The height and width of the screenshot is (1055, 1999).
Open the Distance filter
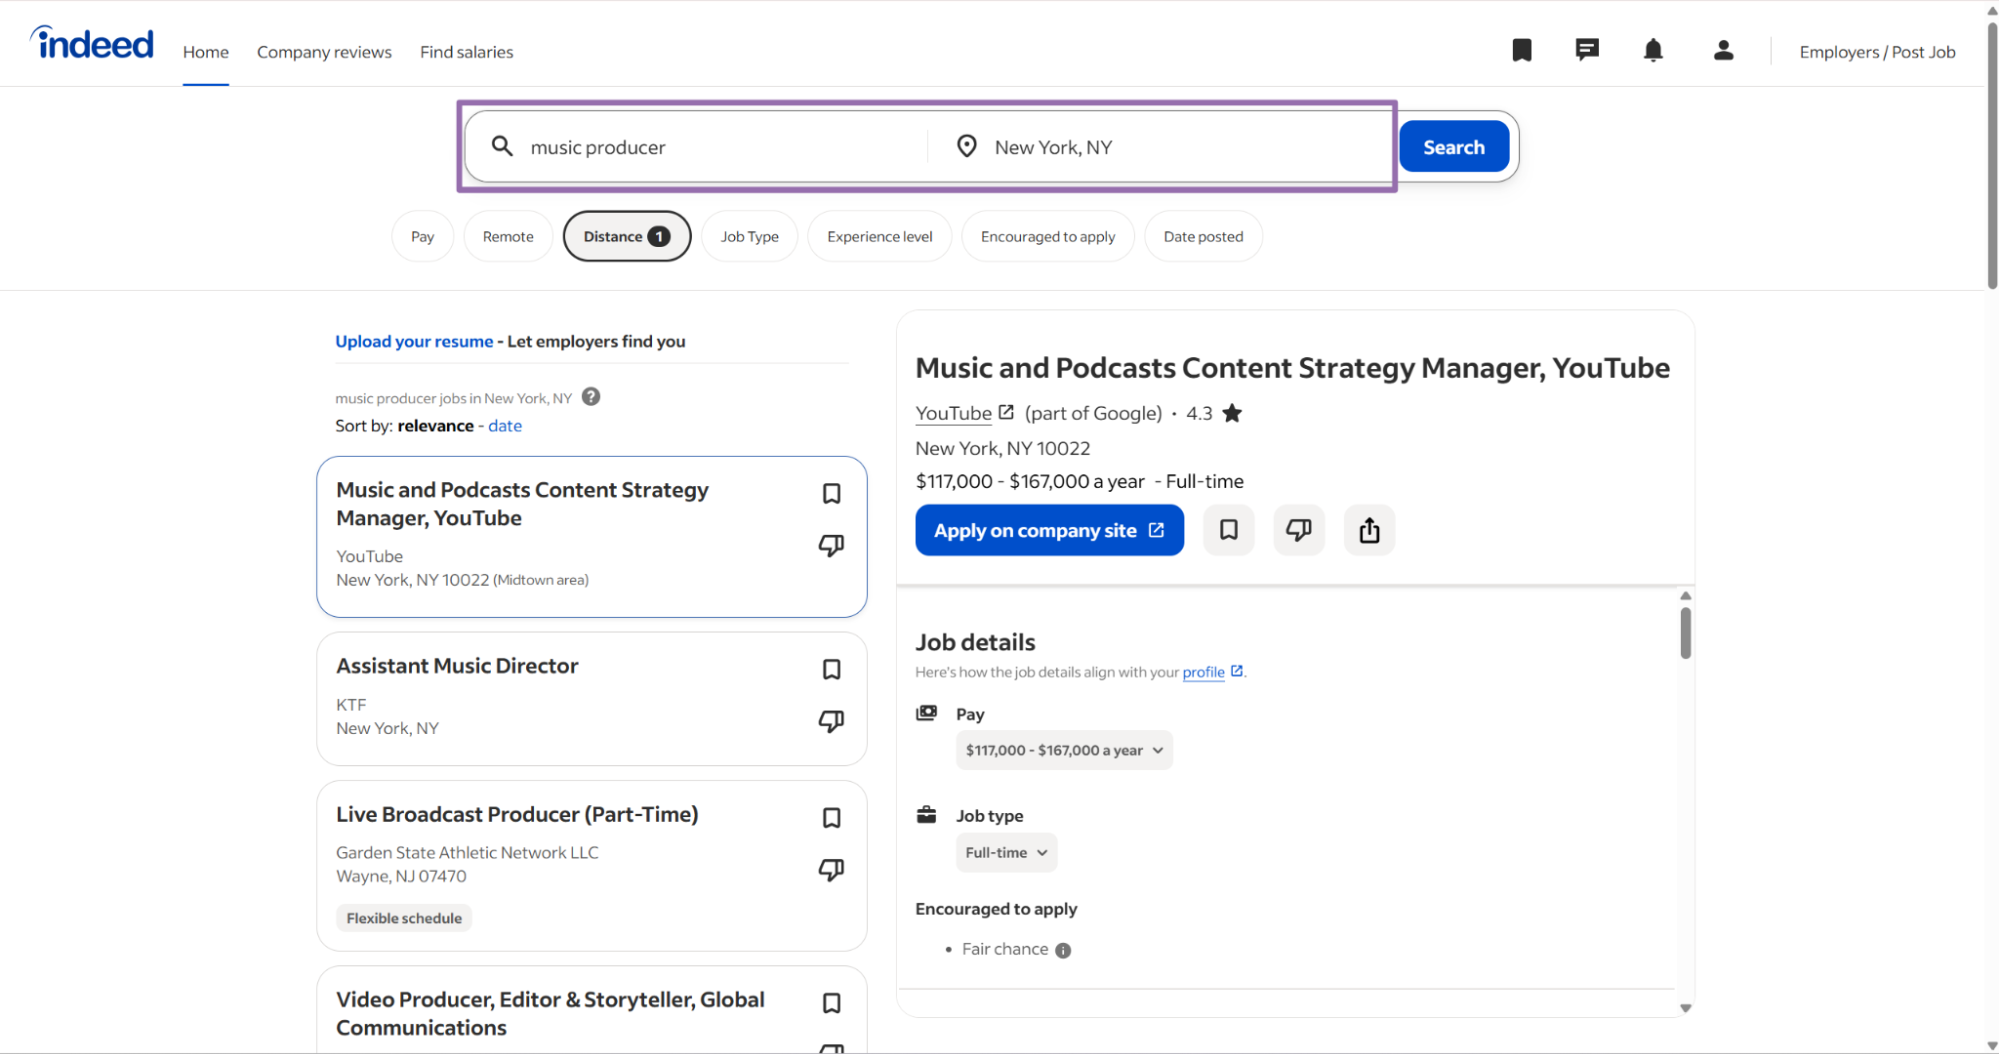click(x=627, y=236)
